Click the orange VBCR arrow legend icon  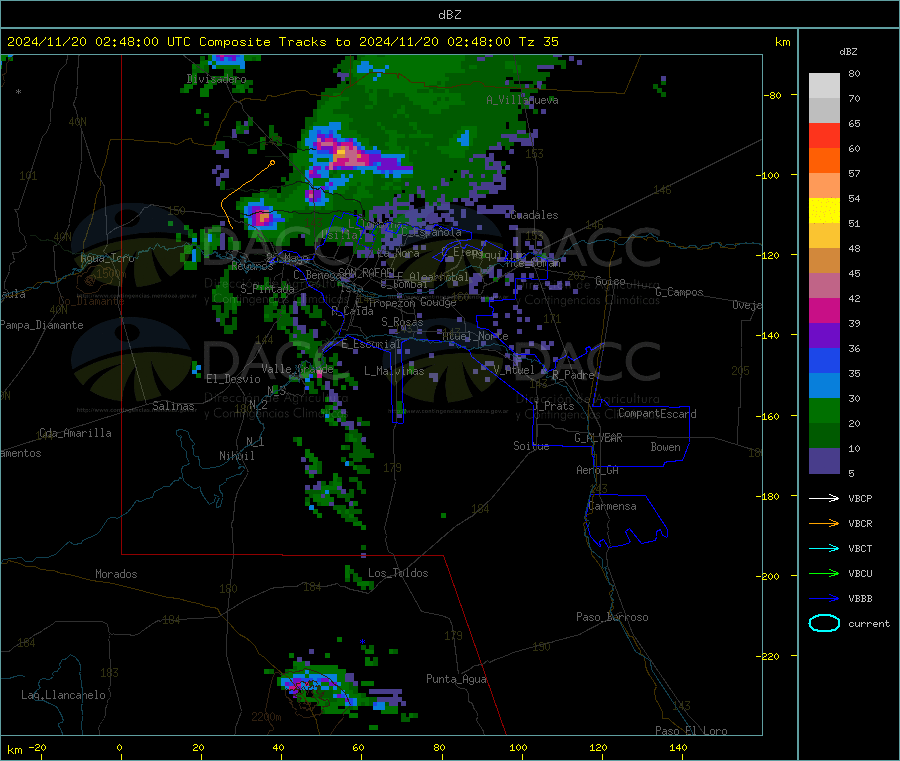coord(824,523)
